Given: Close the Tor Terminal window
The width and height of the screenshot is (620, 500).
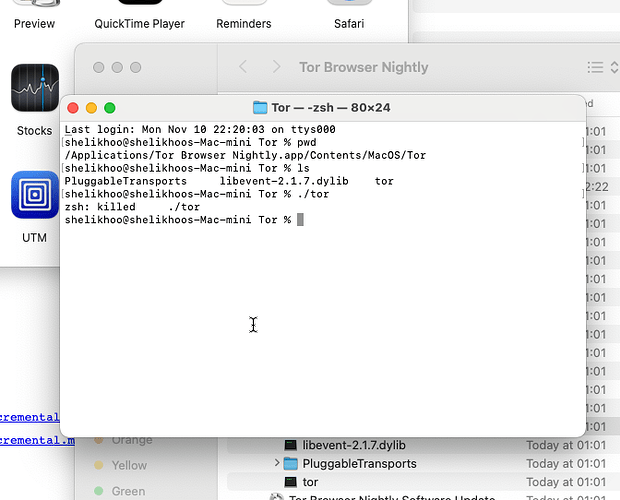Looking at the screenshot, I should 73,108.
